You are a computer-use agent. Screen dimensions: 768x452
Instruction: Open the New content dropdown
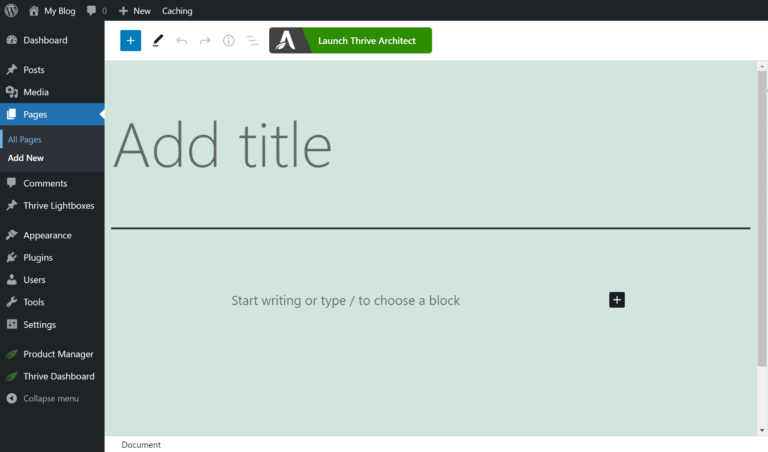pyautogui.click(x=134, y=11)
